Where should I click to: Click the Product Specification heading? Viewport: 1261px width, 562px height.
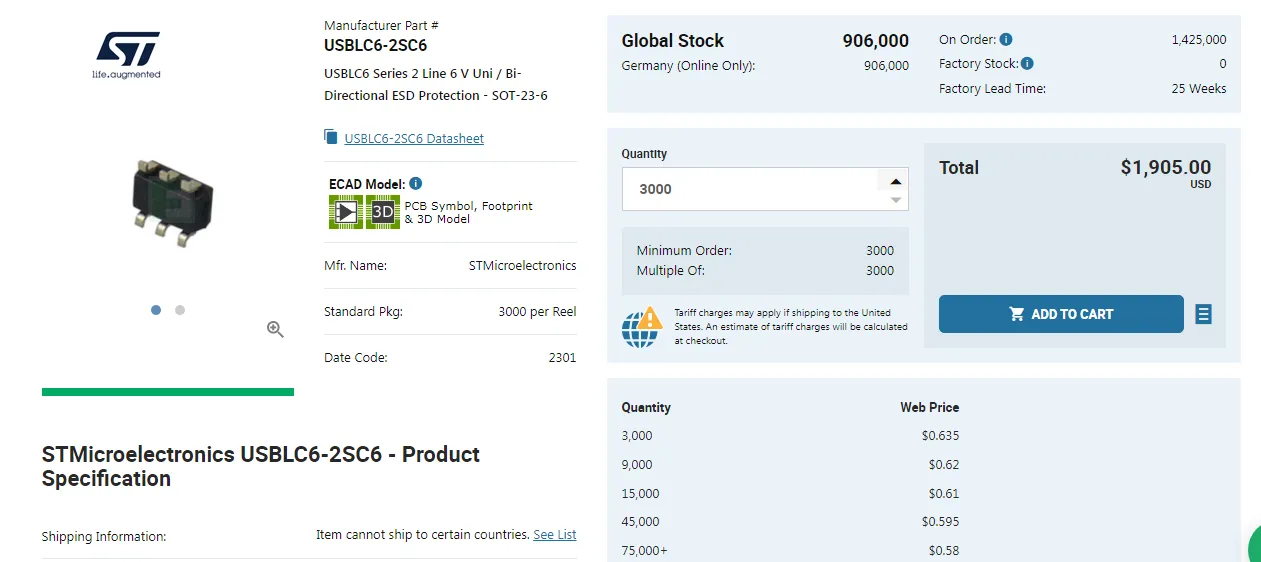[260, 466]
